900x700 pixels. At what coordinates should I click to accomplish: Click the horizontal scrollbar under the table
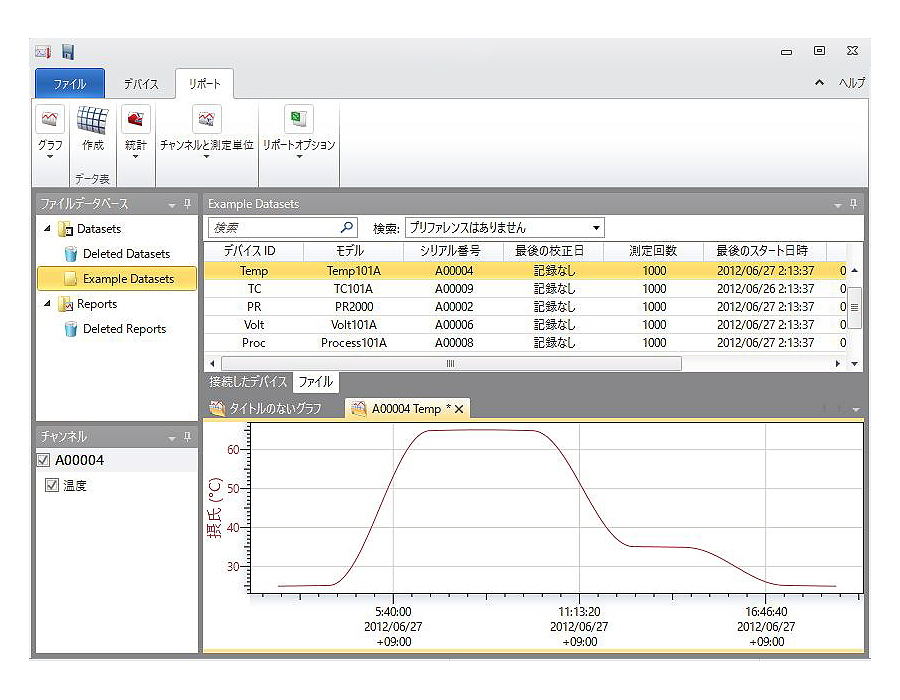450,364
